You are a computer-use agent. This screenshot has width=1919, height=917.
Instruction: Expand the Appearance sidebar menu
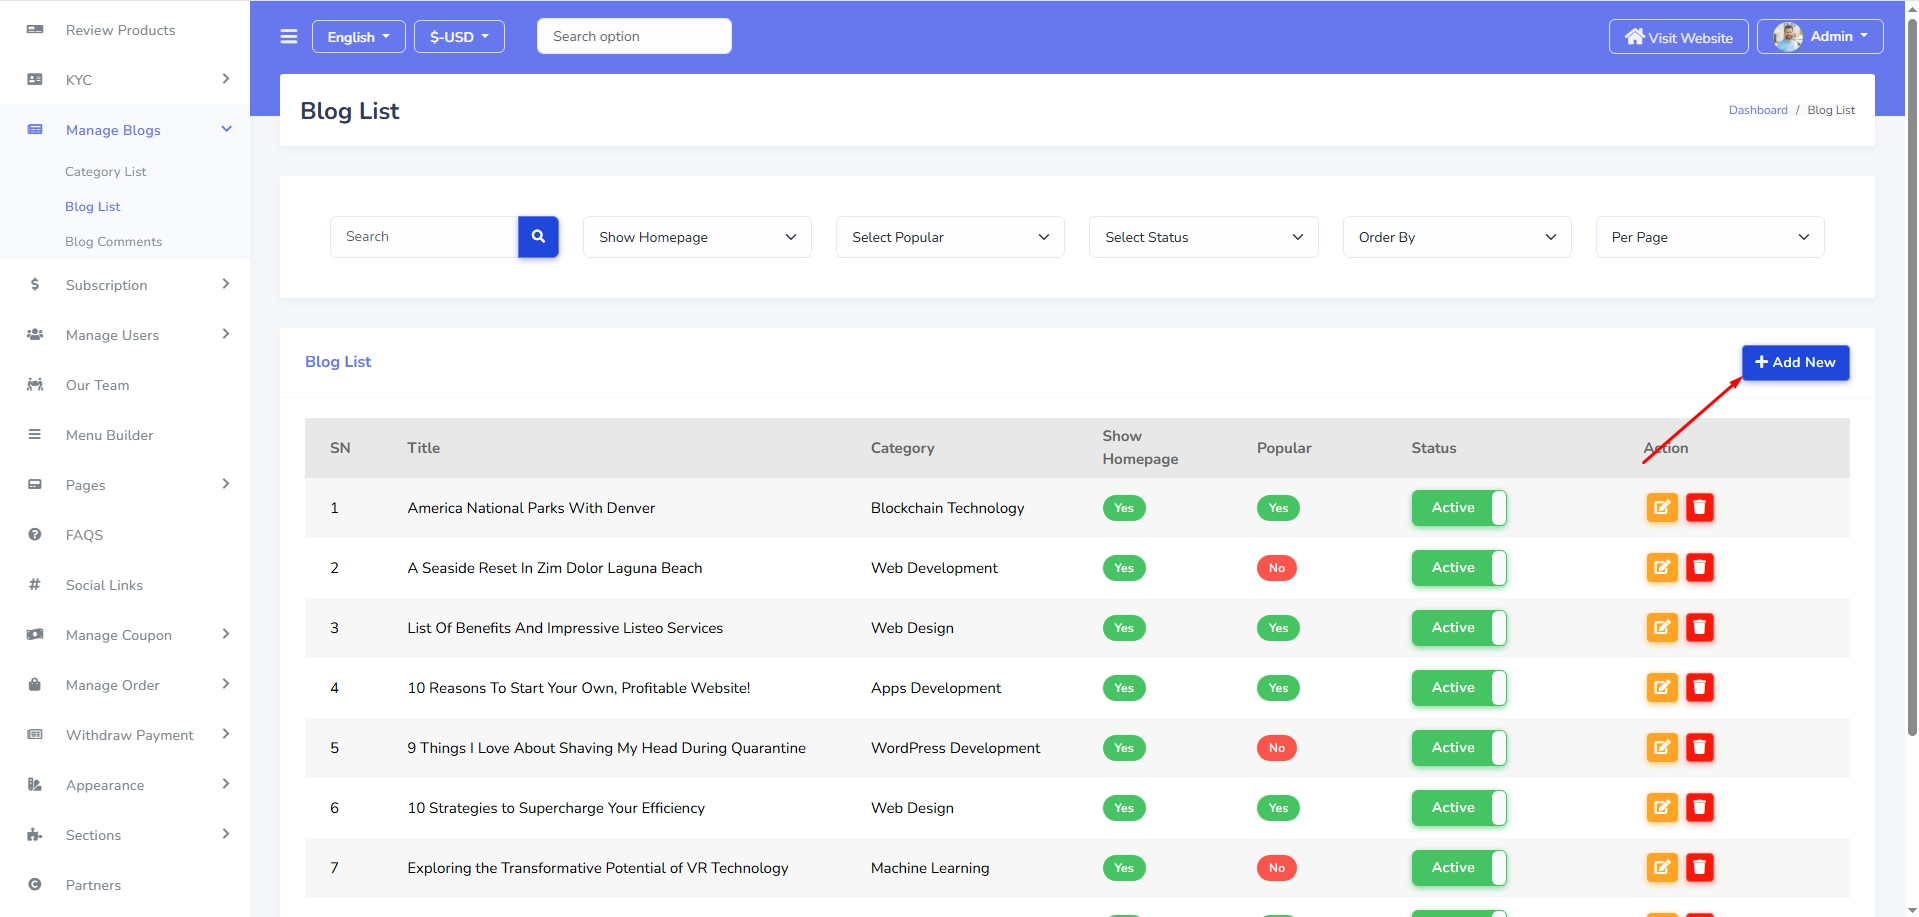pos(125,785)
